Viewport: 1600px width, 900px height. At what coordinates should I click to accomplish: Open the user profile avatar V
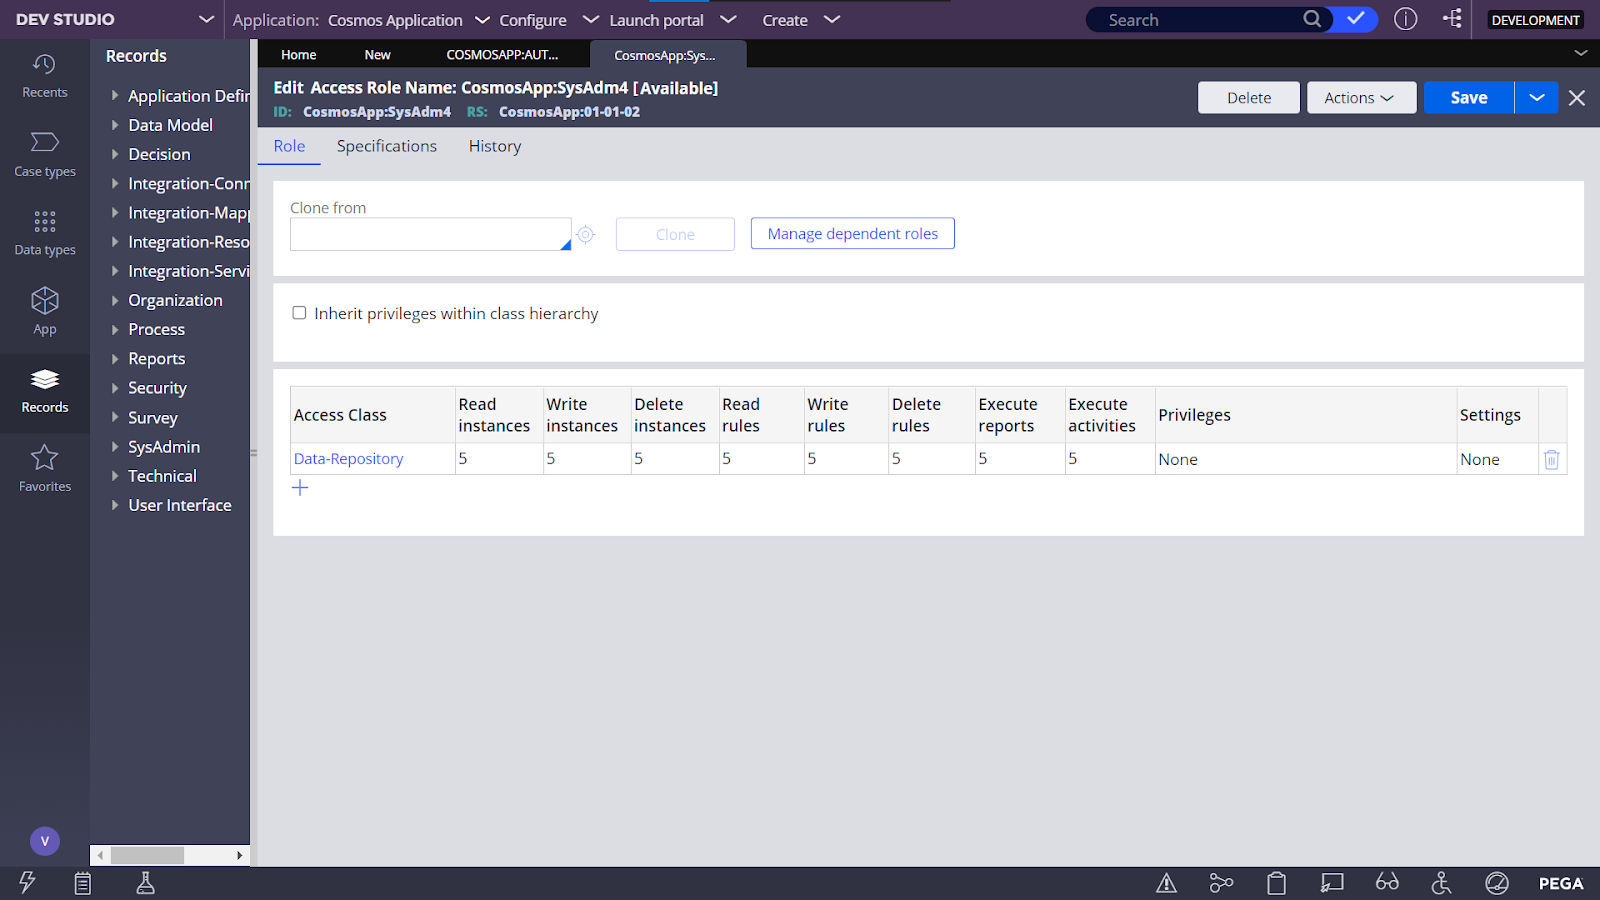point(45,841)
